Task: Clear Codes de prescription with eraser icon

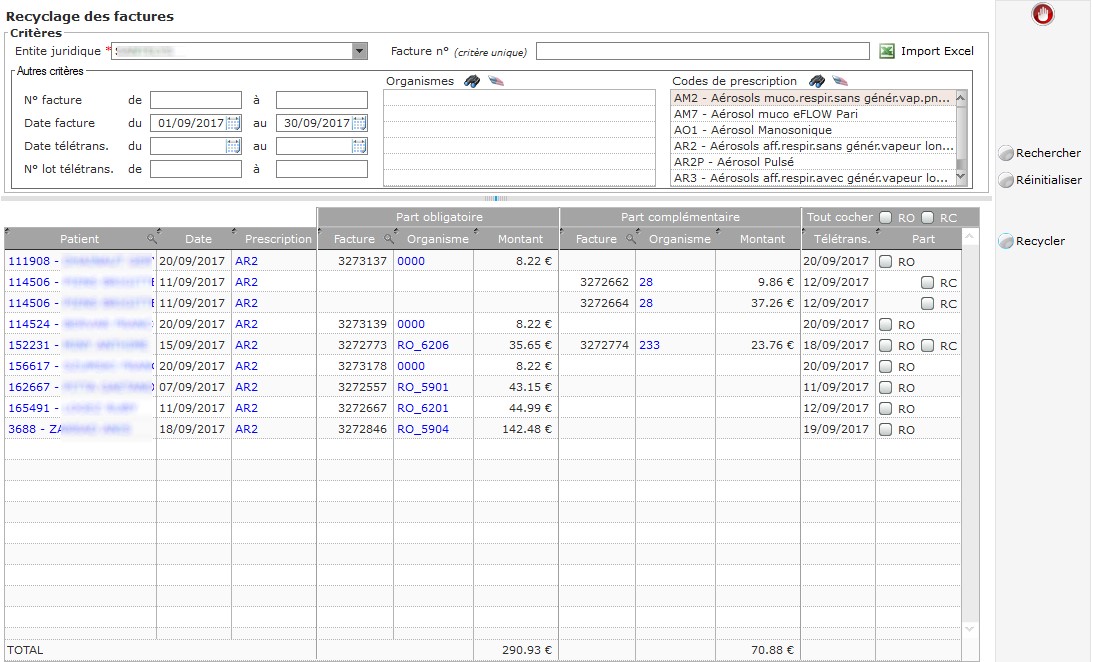Action: point(840,81)
